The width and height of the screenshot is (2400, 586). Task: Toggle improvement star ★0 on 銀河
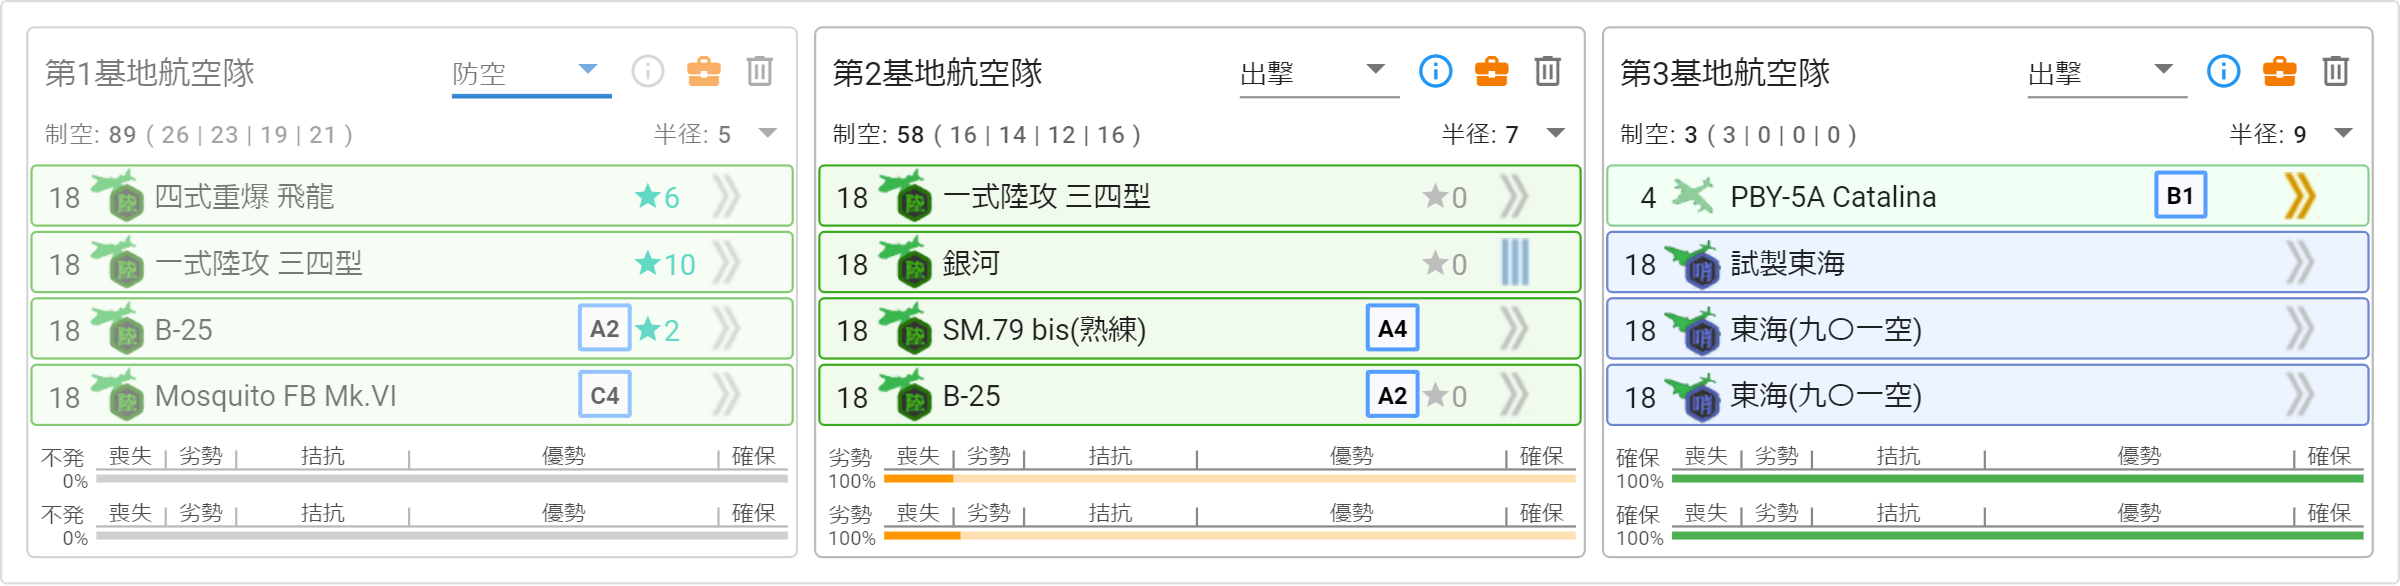(x=1445, y=264)
